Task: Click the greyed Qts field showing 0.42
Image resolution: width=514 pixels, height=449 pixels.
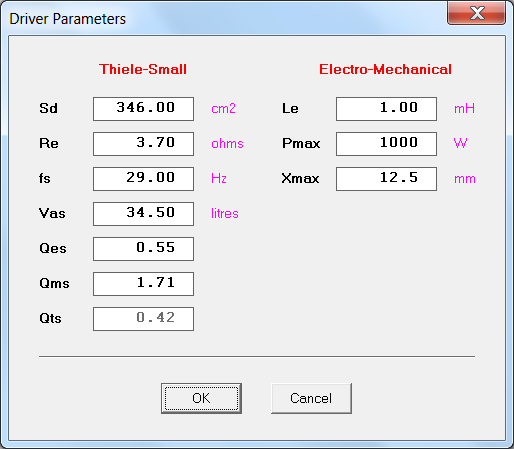Action: [143, 319]
